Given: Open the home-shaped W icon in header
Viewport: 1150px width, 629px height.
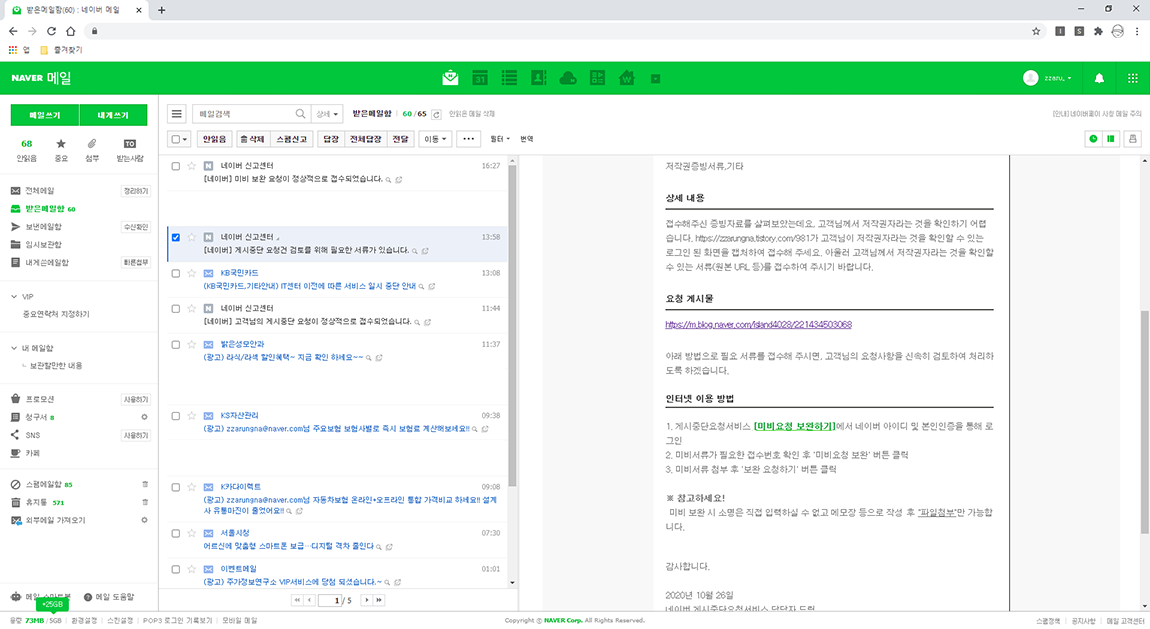Looking at the screenshot, I should [626, 78].
